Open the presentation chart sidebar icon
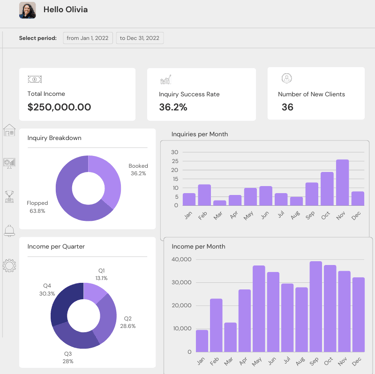Image resolution: width=375 pixels, height=374 pixels. 9,163
